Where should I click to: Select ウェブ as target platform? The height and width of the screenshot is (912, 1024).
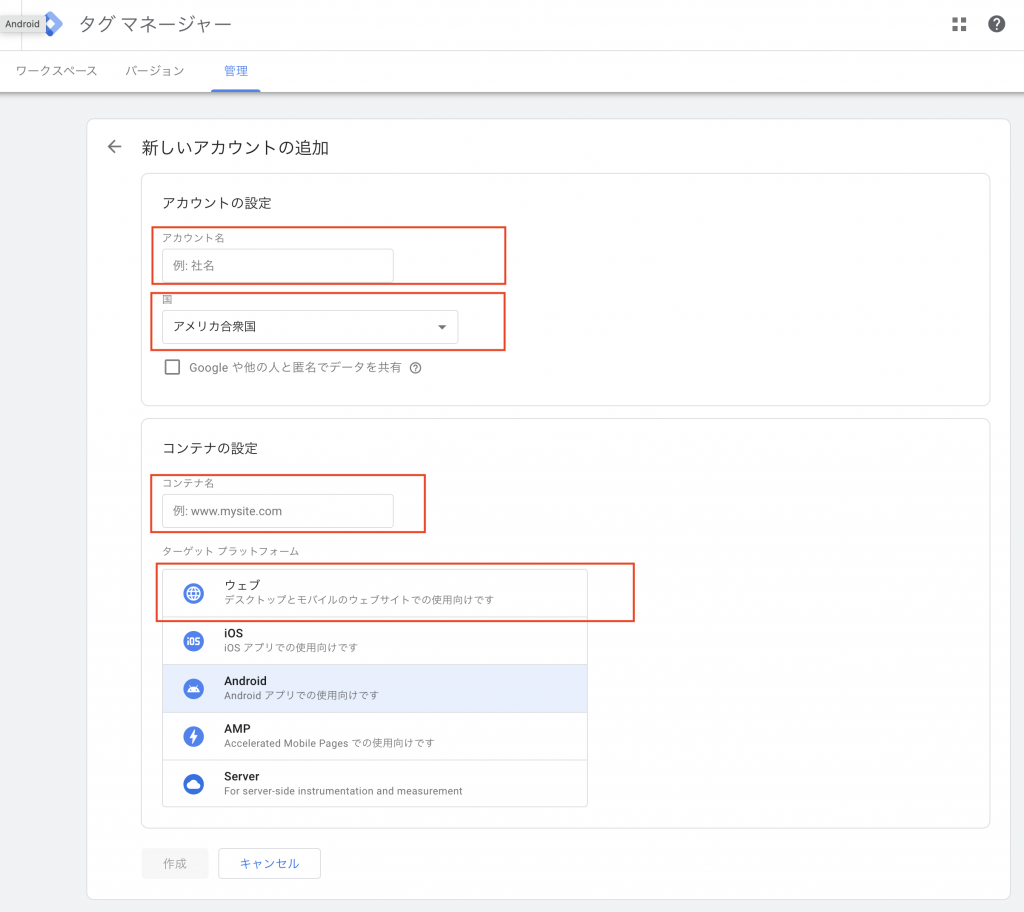(x=375, y=593)
